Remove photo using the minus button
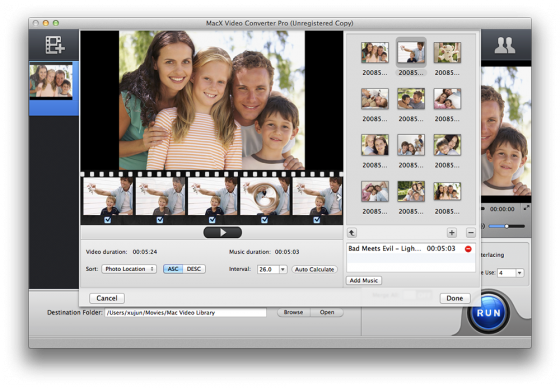 [471, 233]
